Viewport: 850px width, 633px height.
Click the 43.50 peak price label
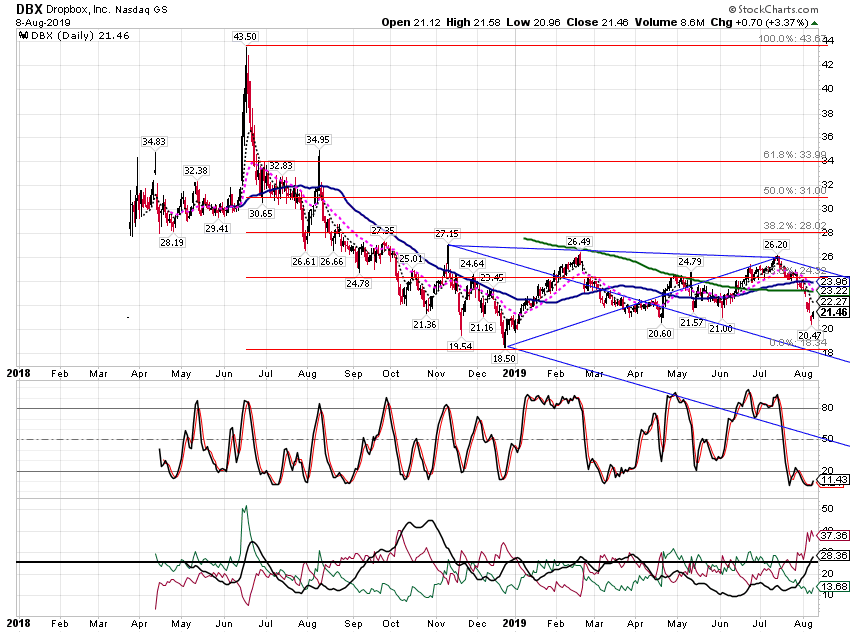click(244, 37)
